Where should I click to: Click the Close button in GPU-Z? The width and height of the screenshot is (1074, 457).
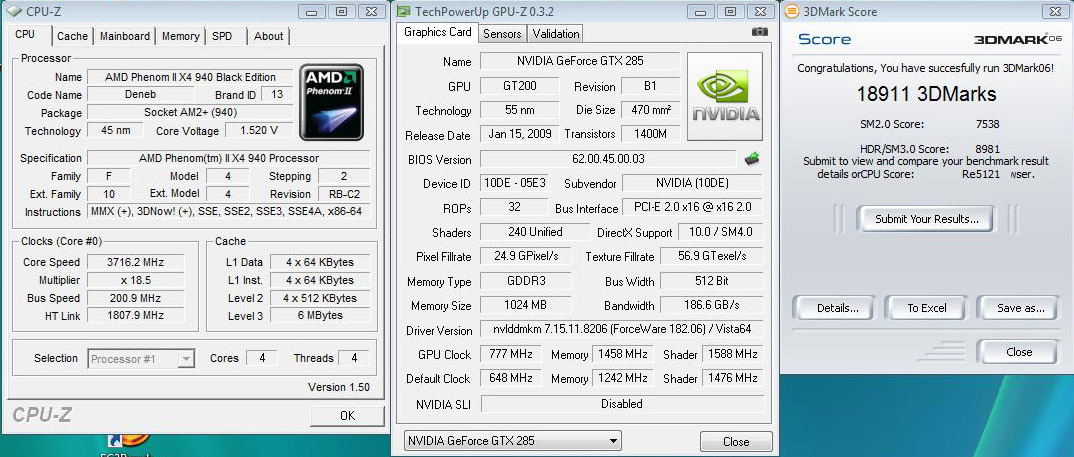tap(736, 442)
